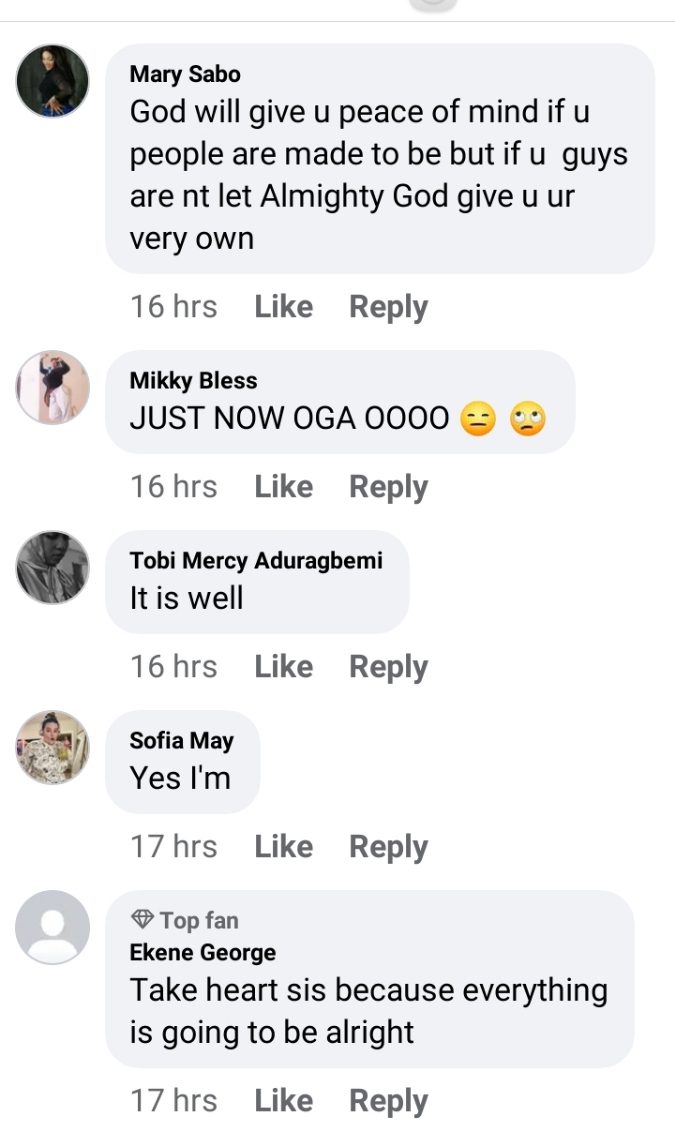Reply to Tobi Mercy Aduragbemi's comment
Viewport: 675px width, 1134px height.
coord(388,667)
